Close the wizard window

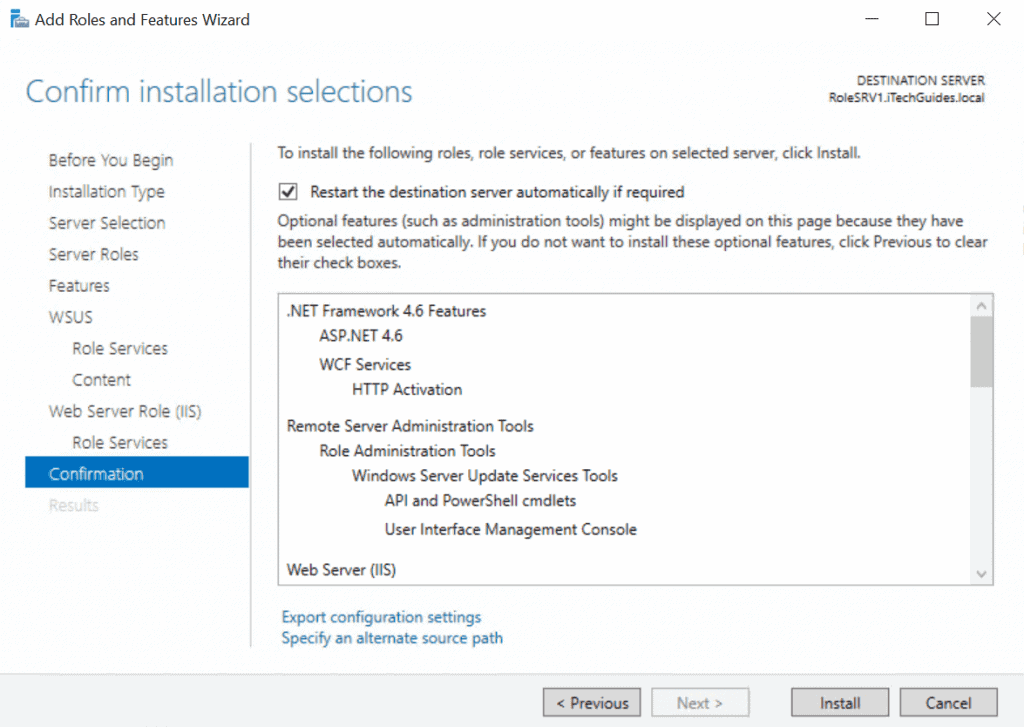click(x=993, y=19)
